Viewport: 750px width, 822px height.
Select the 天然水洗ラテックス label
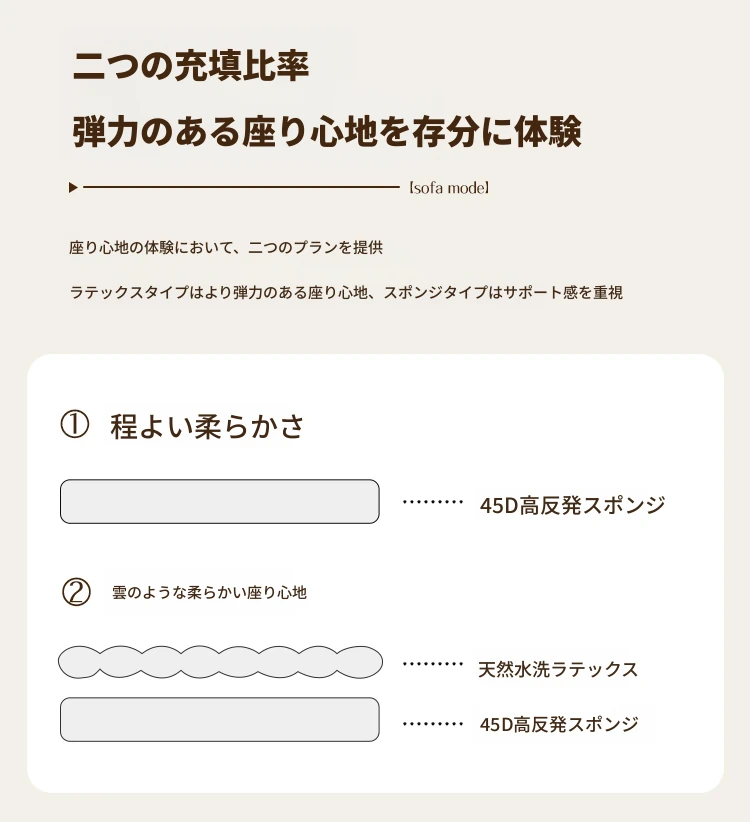(x=558, y=669)
